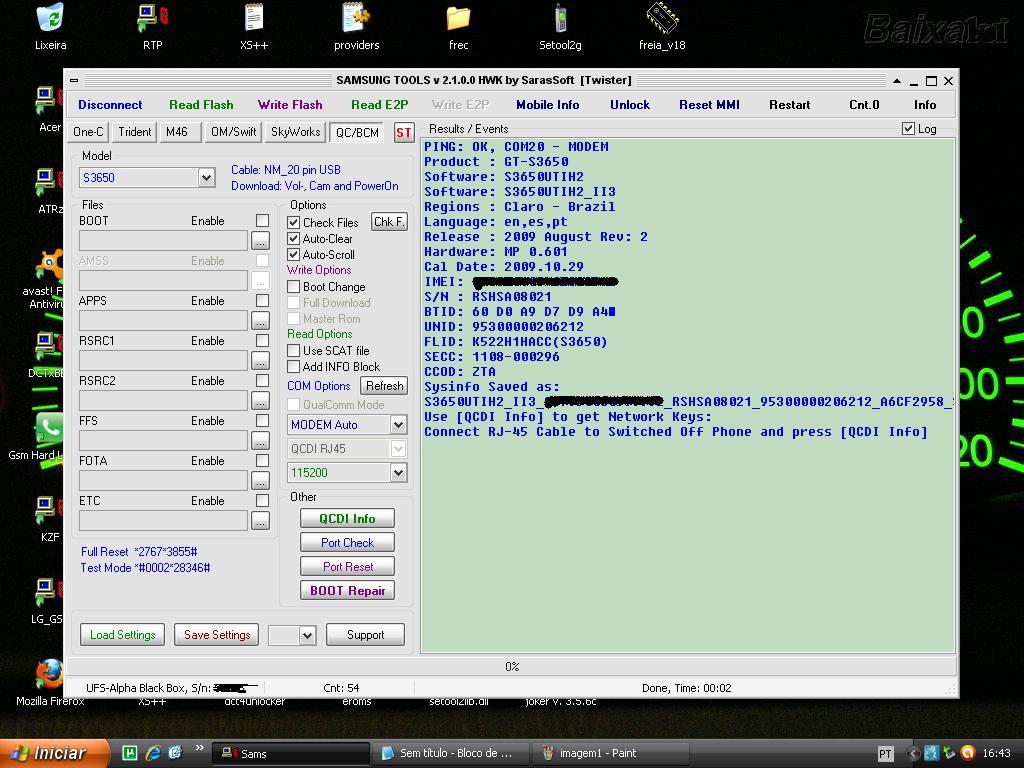Uncheck the Auto-Clear option
The width and height of the screenshot is (1024, 768).
[x=294, y=239]
